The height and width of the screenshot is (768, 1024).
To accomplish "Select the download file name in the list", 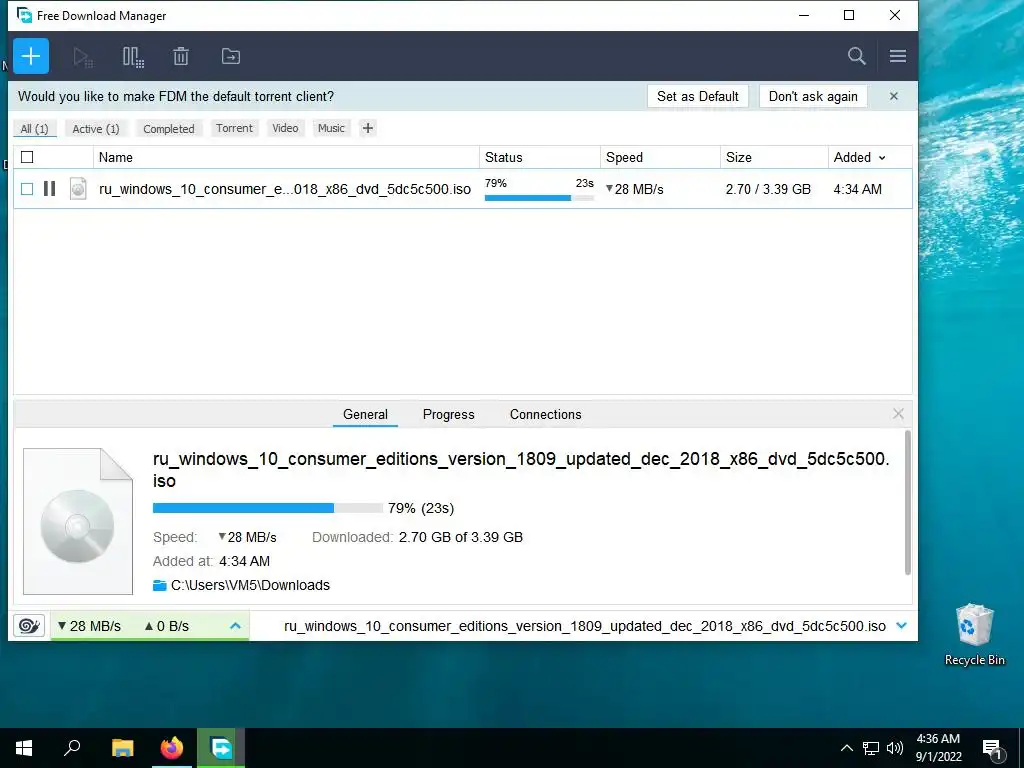I will pyautogui.click(x=285, y=189).
